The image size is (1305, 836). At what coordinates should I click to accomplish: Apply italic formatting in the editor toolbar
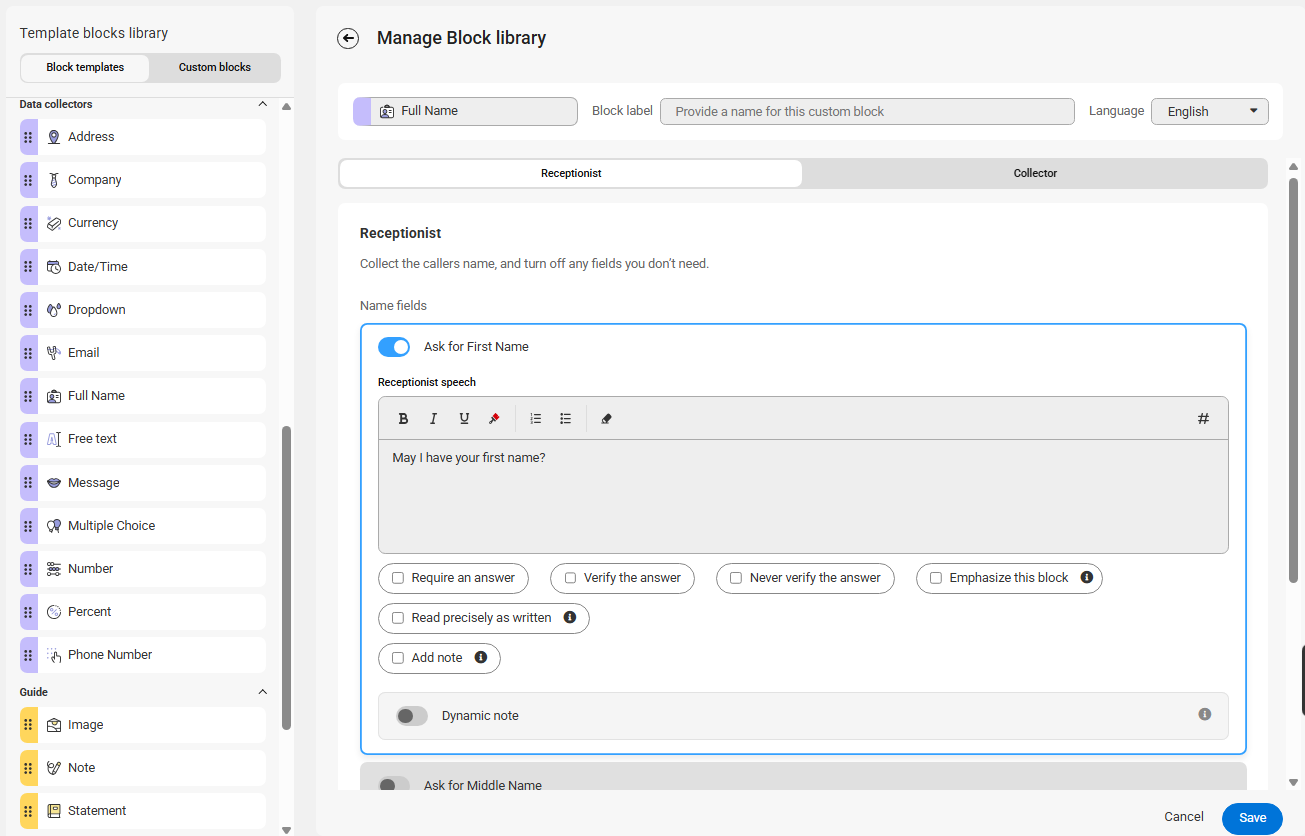[434, 419]
